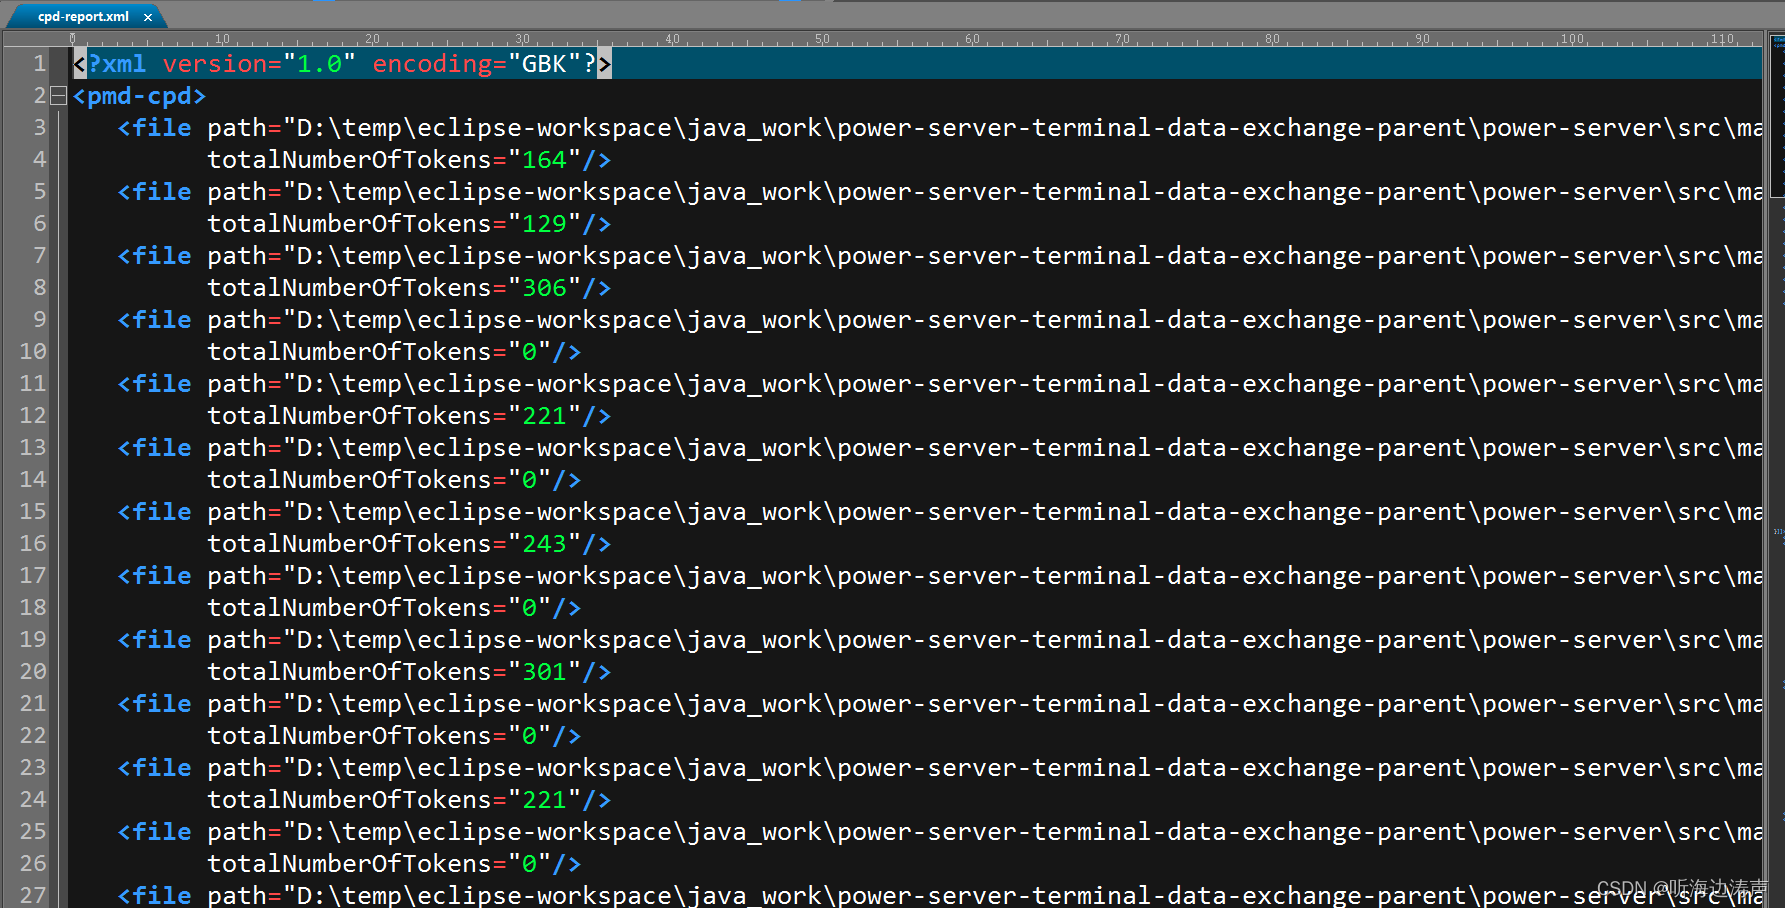Click the <file tag on line 19
Image resolution: width=1785 pixels, height=908 pixels.
[x=155, y=640]
